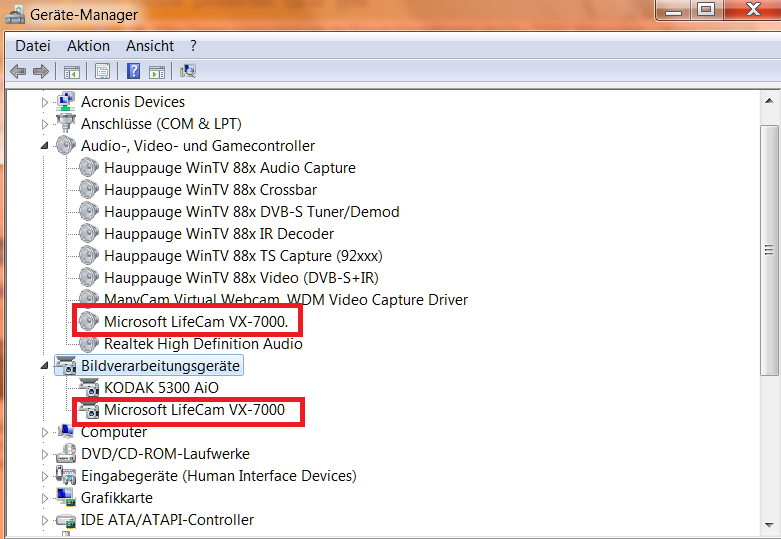Viewport: 781px width, 539px height.
Task: Click the Hauppauge WinTV 88x TS Capture icon
Action: pyautogui.click(x=89, y=256)
